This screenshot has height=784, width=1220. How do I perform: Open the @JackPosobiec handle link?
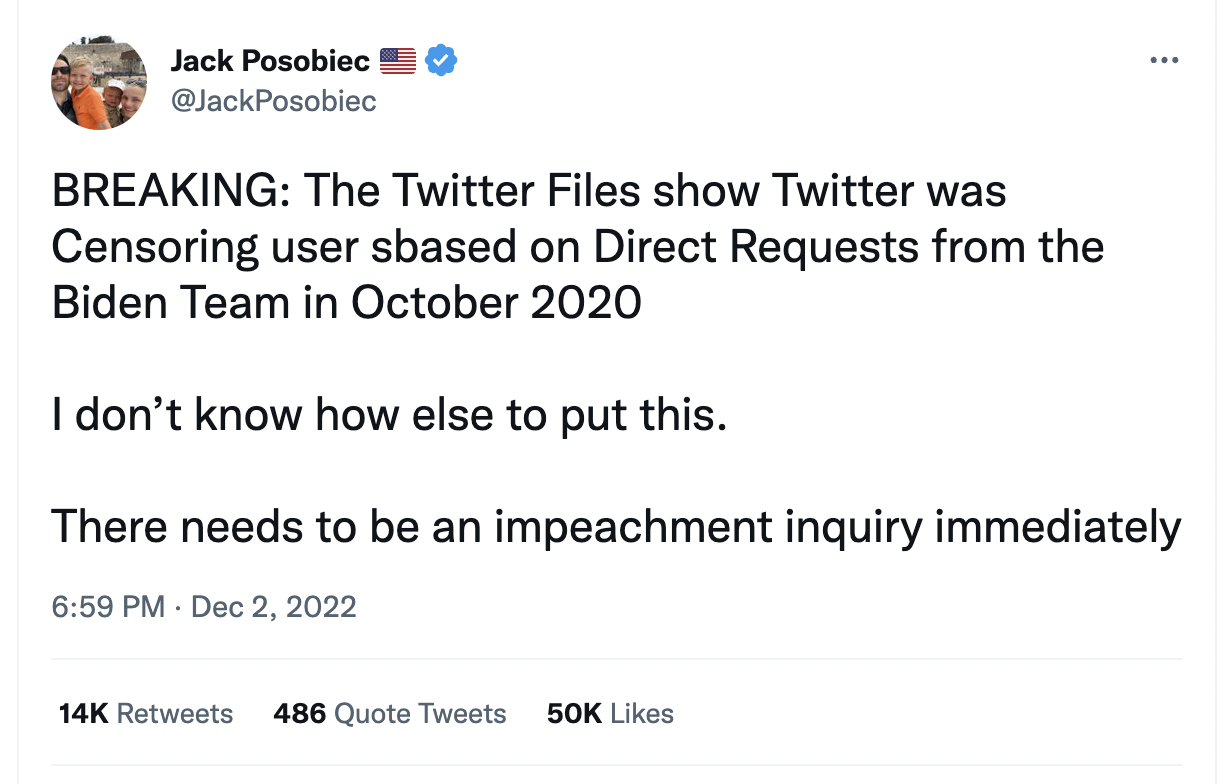coord(273,101)
